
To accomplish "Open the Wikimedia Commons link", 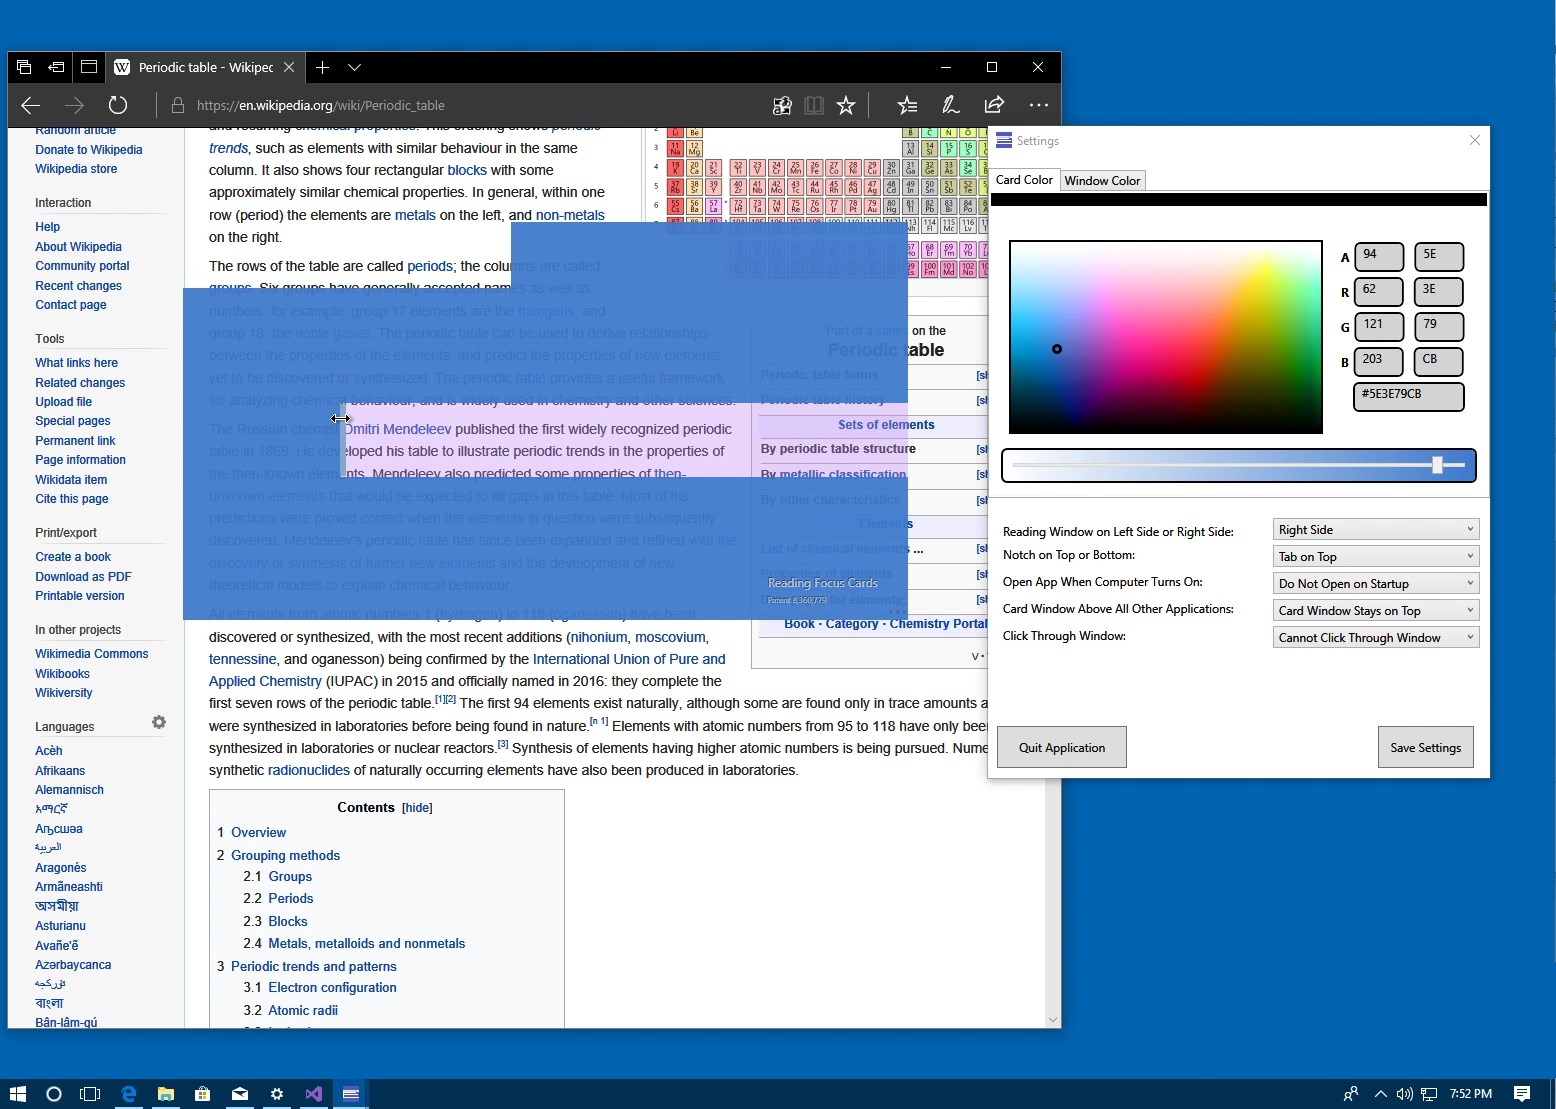I will coord(92,654).
